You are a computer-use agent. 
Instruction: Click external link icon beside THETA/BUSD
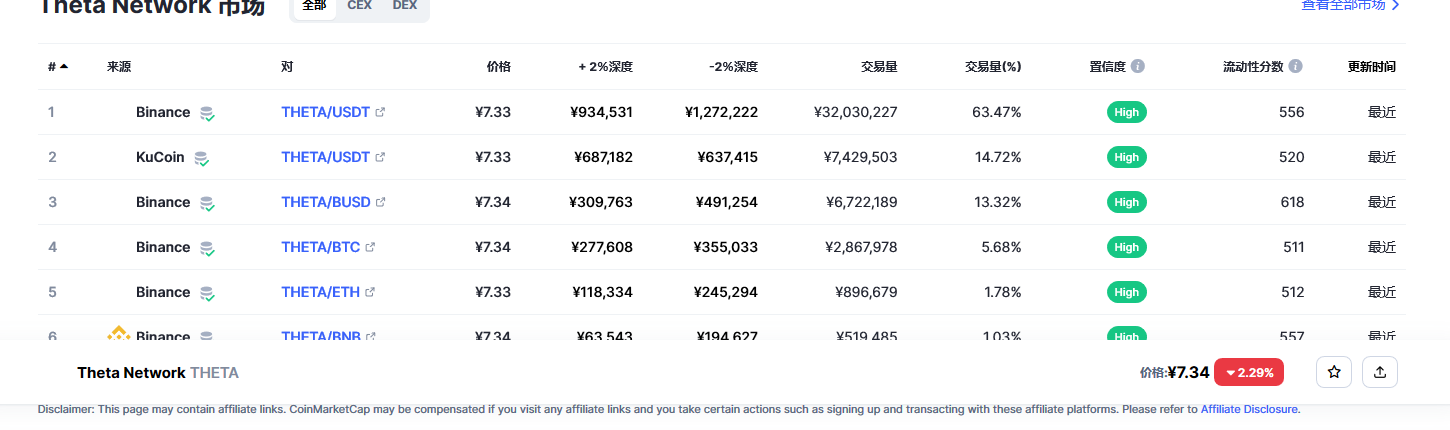380,202
